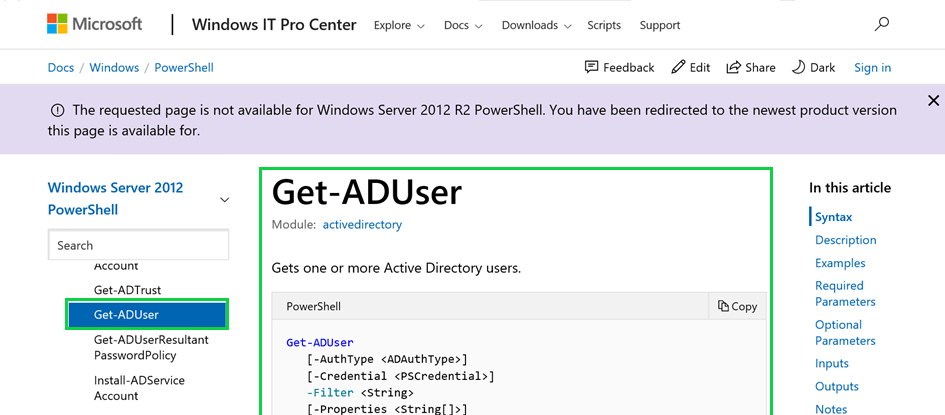Open the Downloads dropdown menu
The height and width of the screenshot is (415, 945).
coord(537,25)
